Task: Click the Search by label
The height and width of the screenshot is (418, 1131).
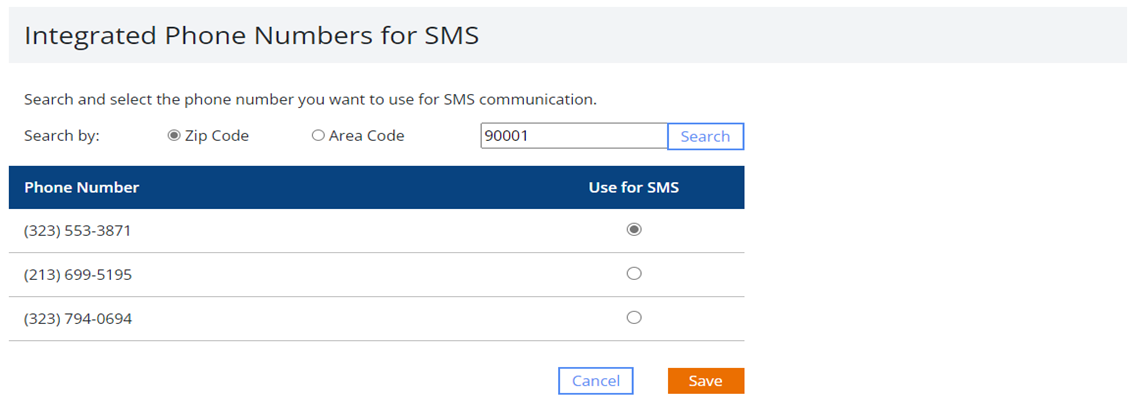Action: [62, 136]
